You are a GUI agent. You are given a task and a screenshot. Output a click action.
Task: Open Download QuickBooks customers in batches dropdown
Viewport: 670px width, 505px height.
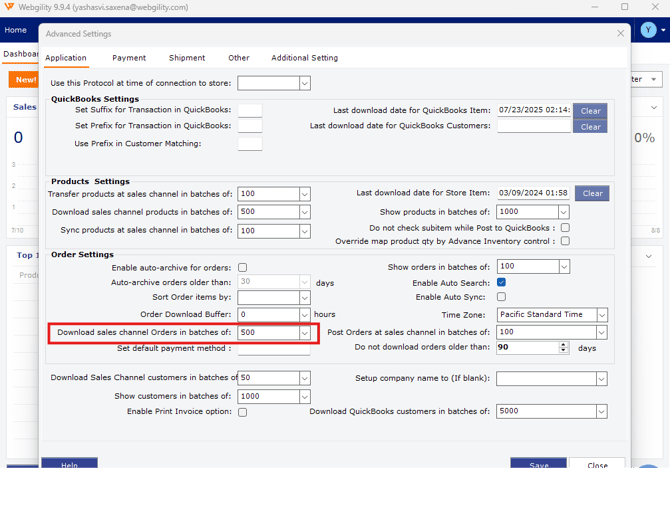pos(601,411)
